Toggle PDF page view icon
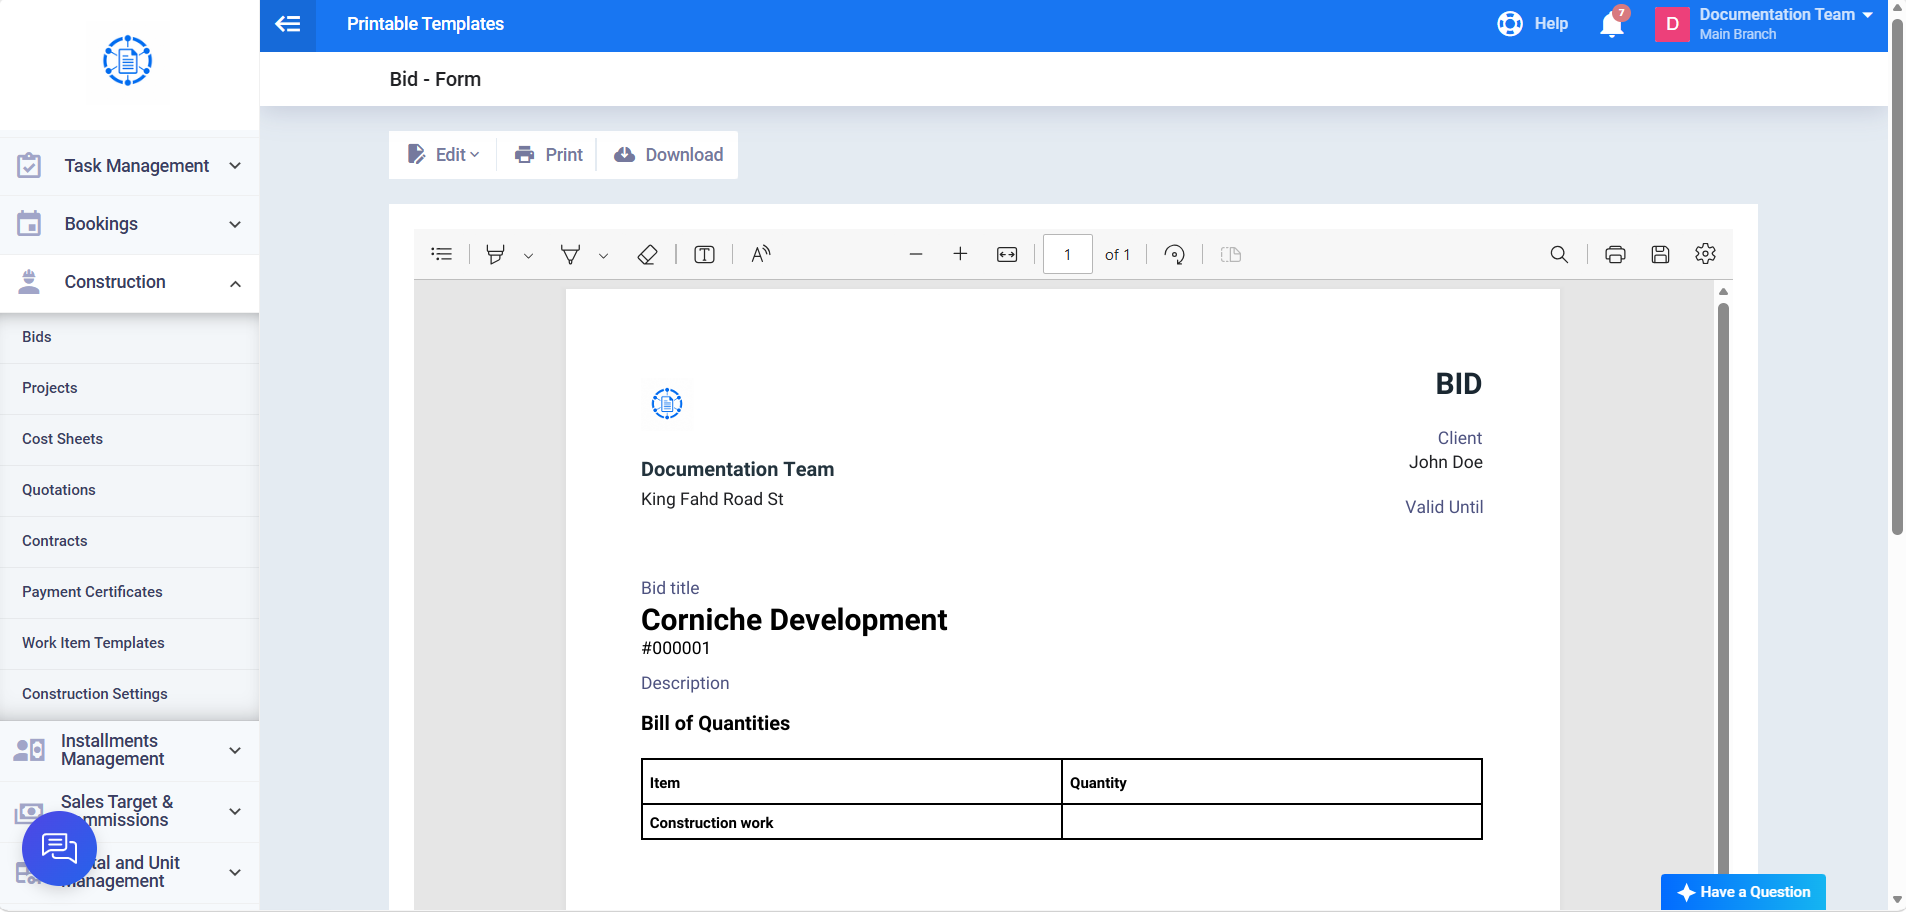The width and height of the screenshot is (1906, 912). (1231, 254)
